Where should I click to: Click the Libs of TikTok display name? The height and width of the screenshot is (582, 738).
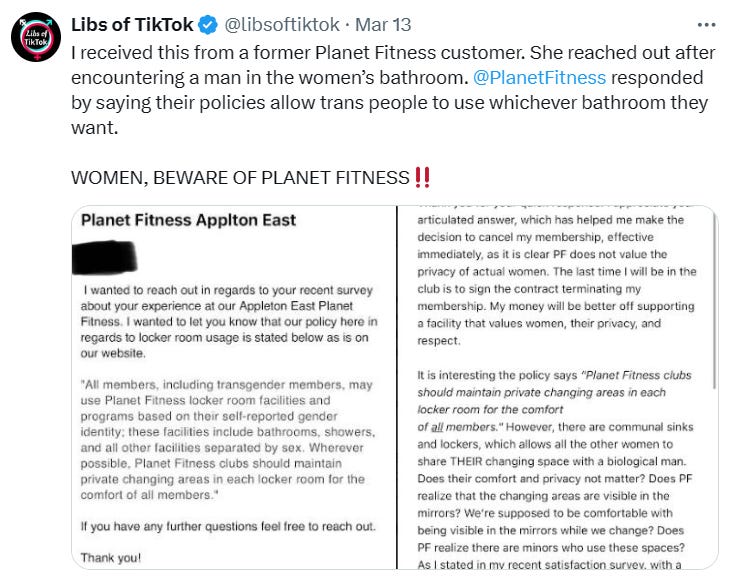(x=132, y=25)
